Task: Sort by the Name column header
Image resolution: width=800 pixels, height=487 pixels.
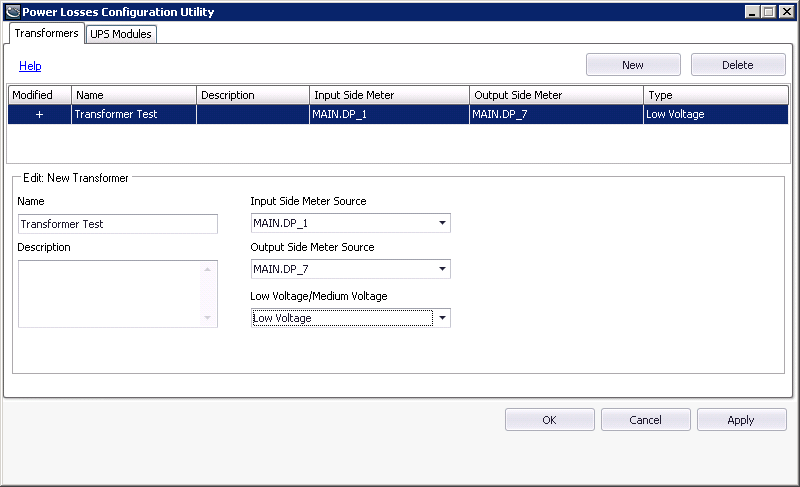Action: pyautogui.click(x=133, y=95)
